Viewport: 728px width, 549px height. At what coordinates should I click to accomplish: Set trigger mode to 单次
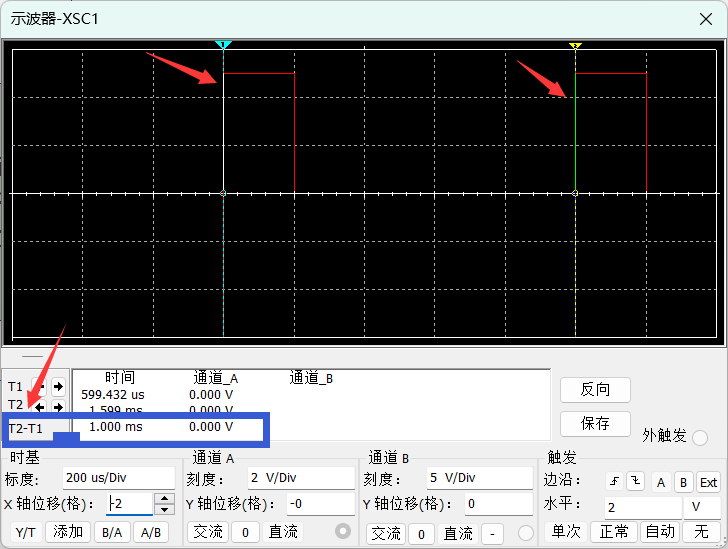tap(566, 531)
